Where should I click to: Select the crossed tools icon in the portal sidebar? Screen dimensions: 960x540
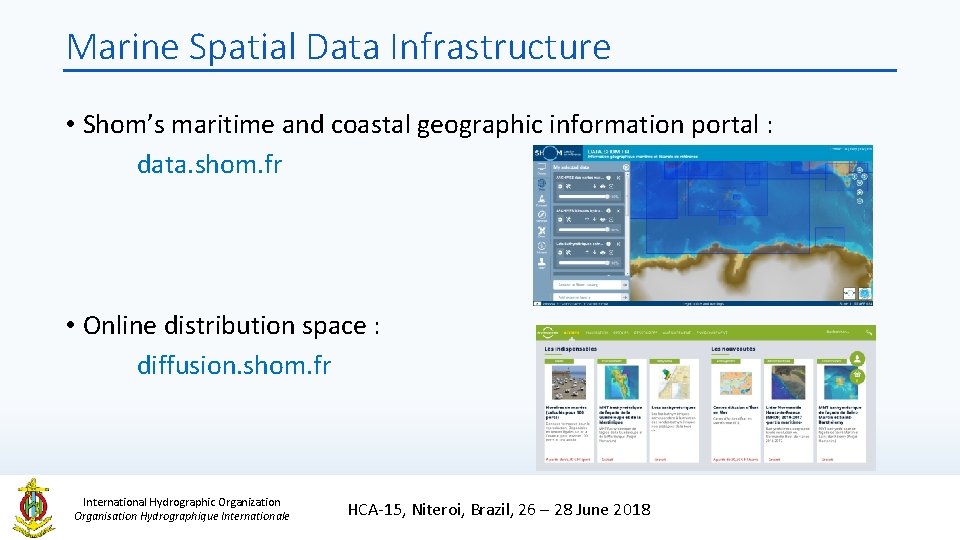point(542,230)
